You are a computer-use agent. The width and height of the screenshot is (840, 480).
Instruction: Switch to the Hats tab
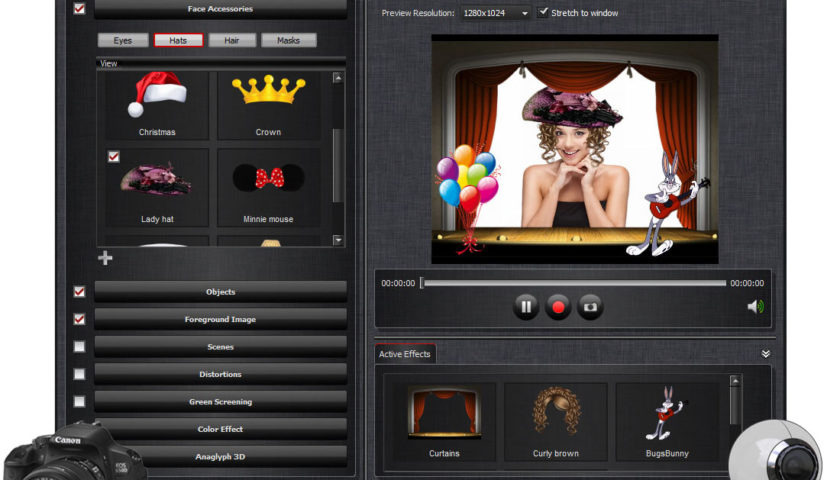point(178,40)
